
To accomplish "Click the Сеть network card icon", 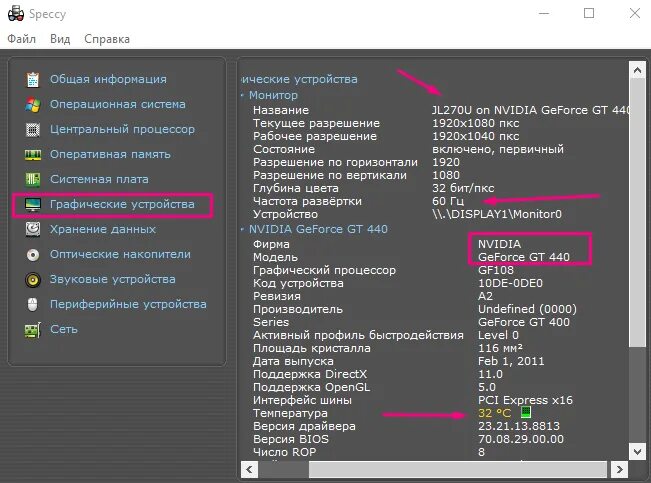I will tap(33, 330).
